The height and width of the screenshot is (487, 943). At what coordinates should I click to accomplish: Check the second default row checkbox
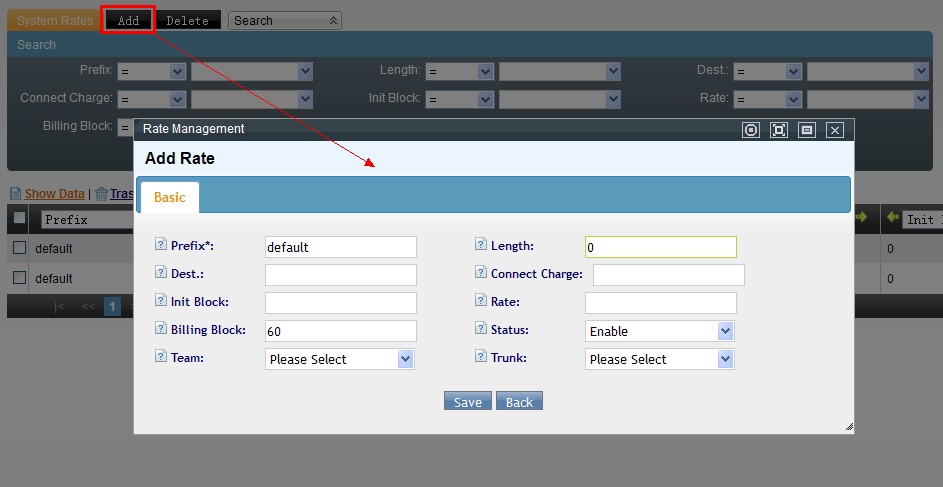(x=19, y=278)
